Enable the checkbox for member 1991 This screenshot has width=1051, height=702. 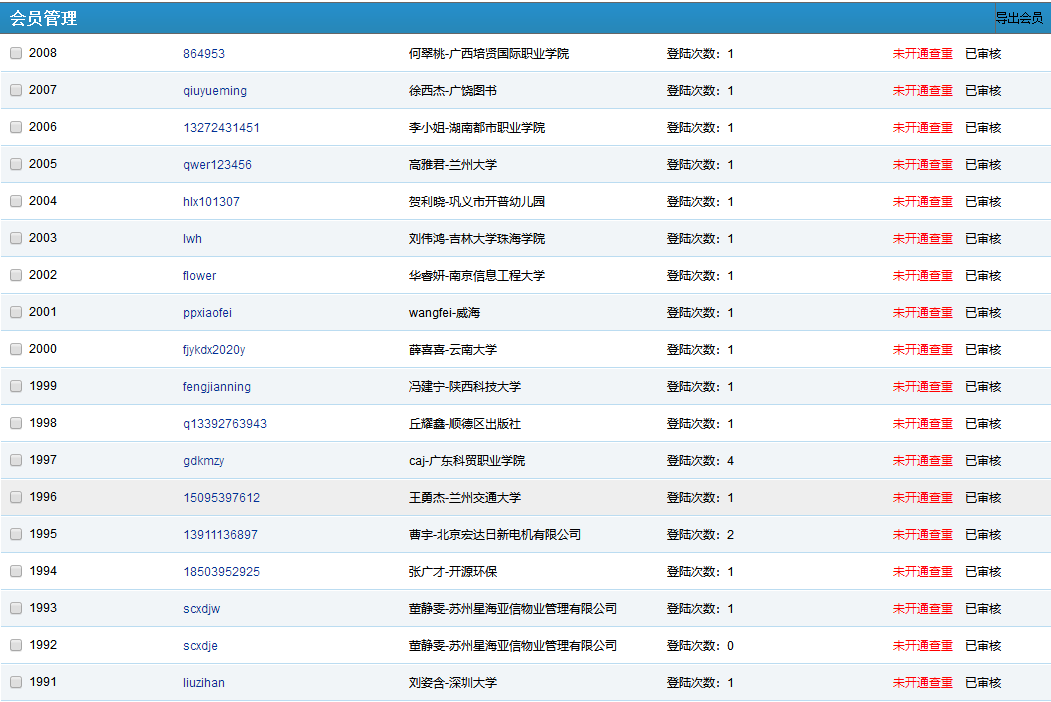point(16,682)
